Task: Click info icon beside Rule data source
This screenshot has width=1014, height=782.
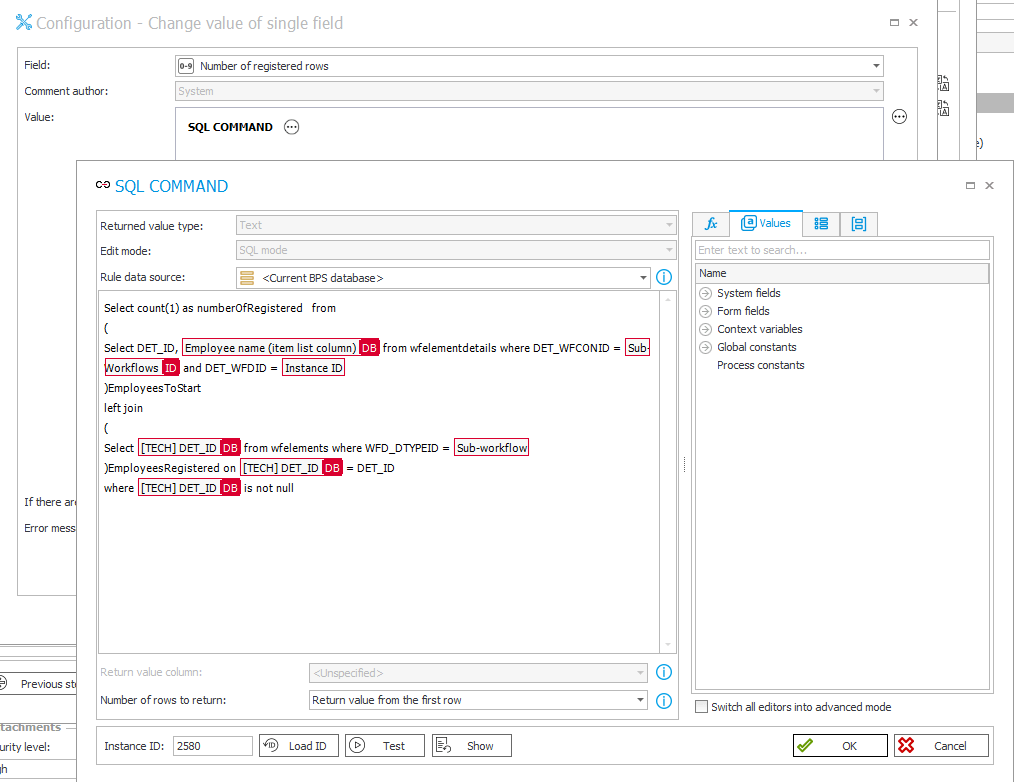Action: (x=663, y=277)
